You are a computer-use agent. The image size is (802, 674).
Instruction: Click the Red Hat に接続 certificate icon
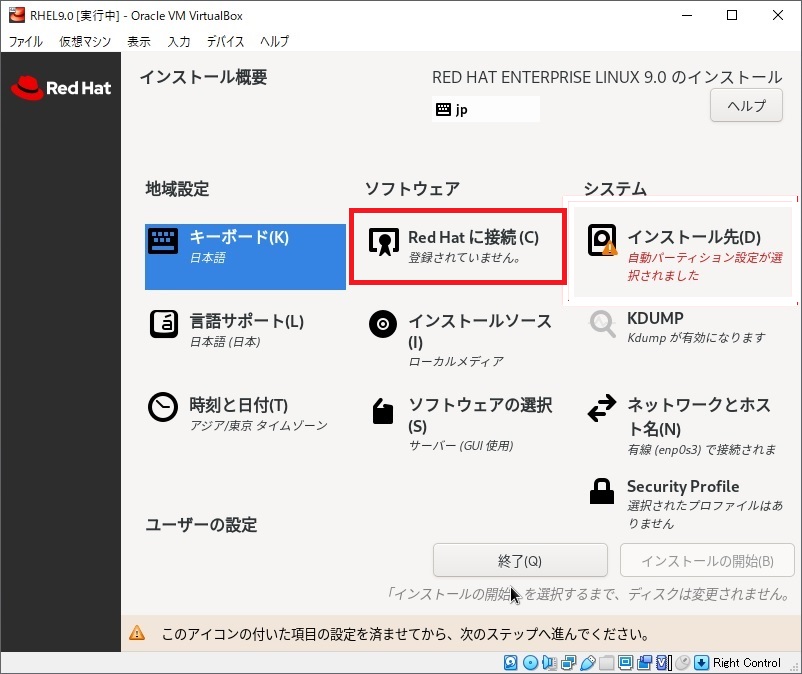pyautogui.click(x=383, y=242)
